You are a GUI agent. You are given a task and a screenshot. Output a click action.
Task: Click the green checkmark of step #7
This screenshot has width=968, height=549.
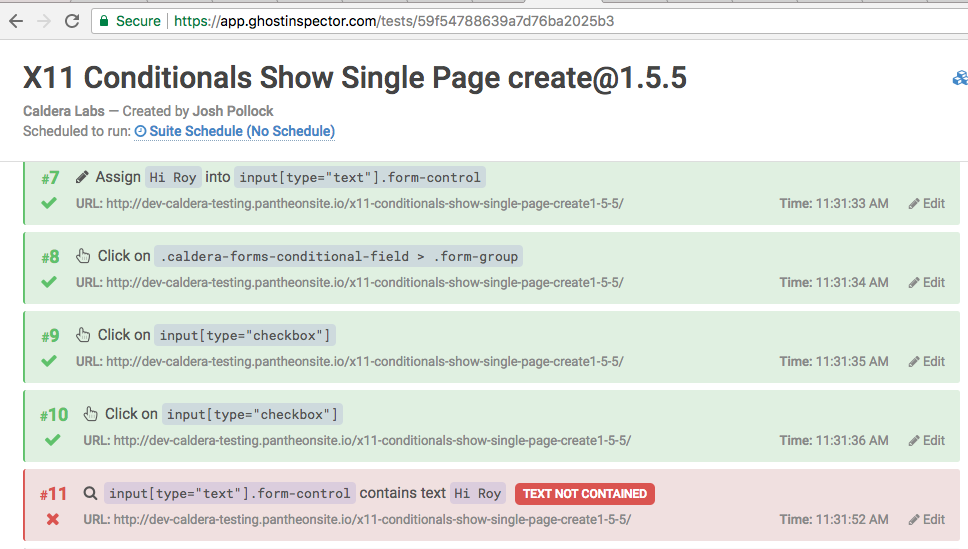pos(49,203)
